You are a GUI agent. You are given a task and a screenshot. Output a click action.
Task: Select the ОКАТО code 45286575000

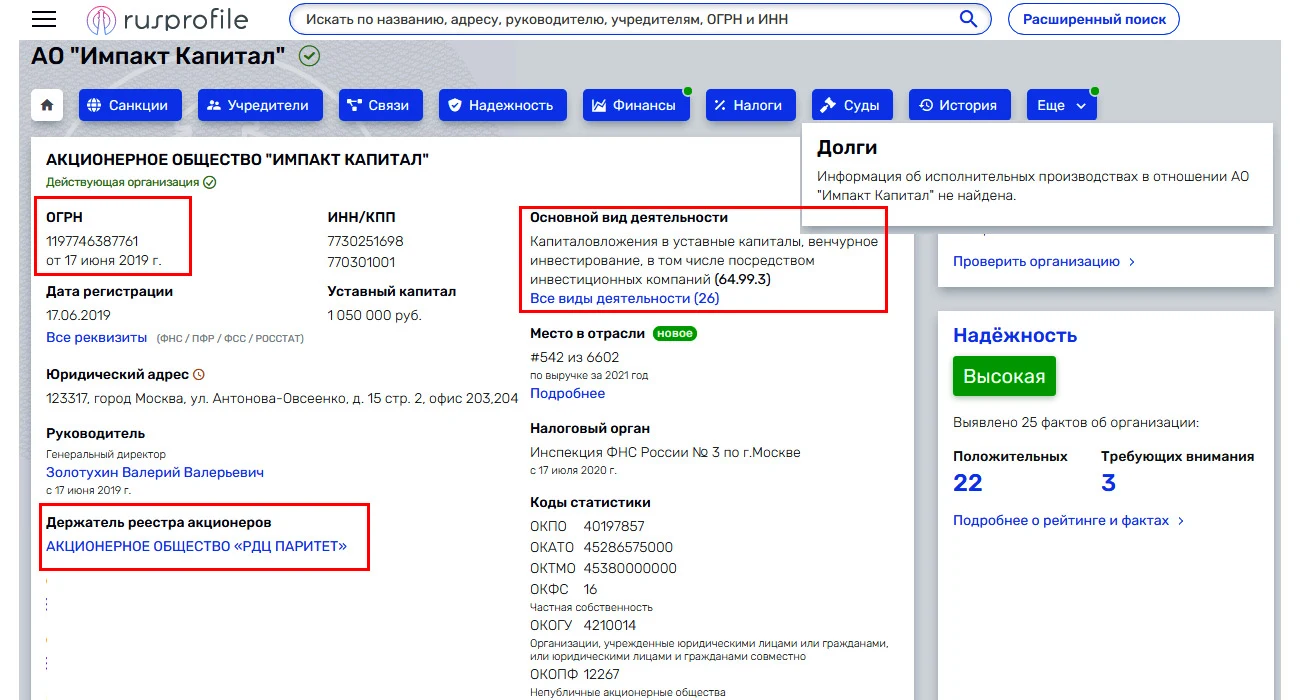coord(628,547)
